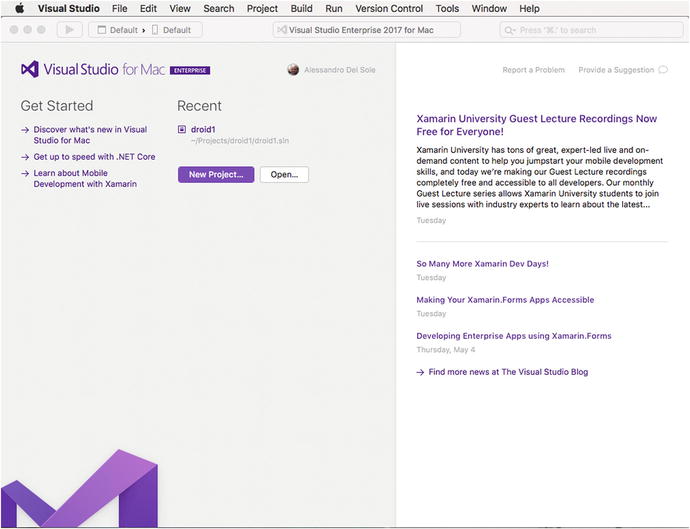Open Get up to speed with .NET Core
Viewport: 690px width, 529px height.
pyautogui.click(x=94, y=157)
